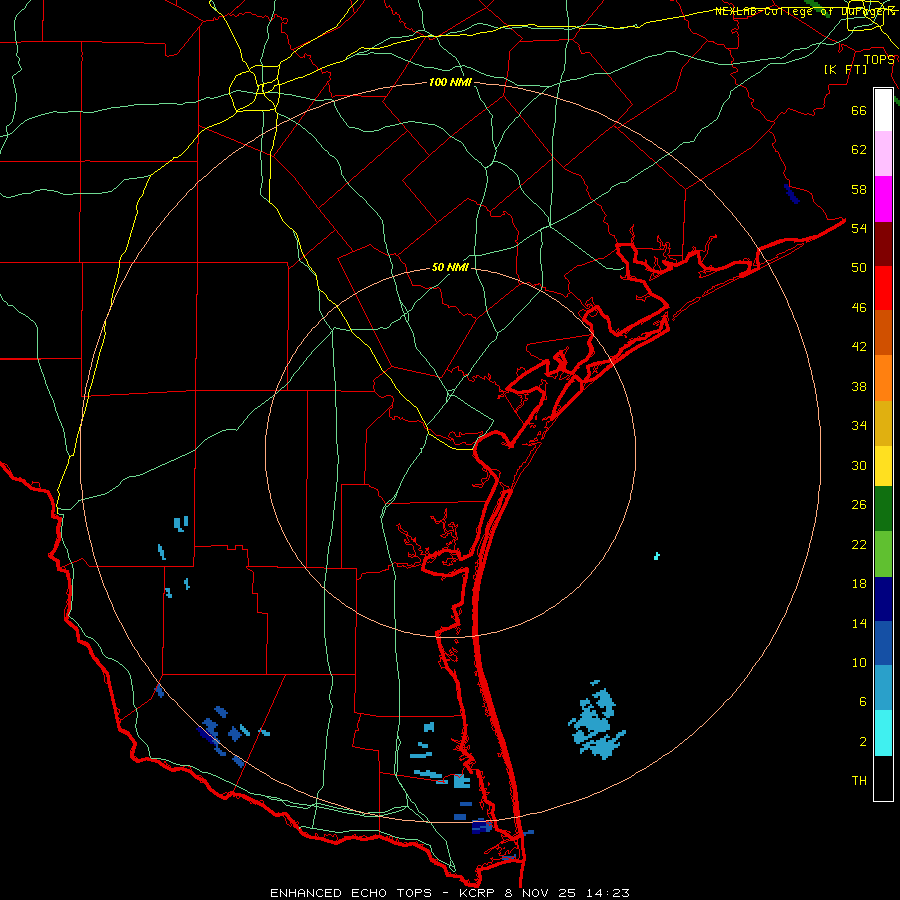Click the 50 NMI range ring label
Screen dimensions: 900x900
pyautogui.click(x=450, y=267)
